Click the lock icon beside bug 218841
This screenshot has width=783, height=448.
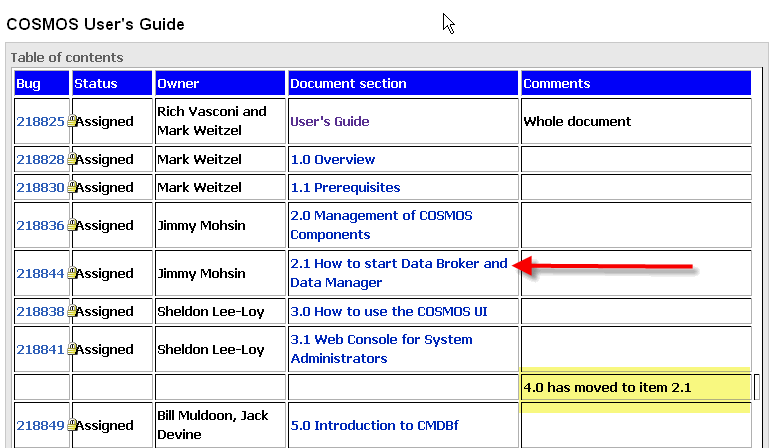point(72,348)
